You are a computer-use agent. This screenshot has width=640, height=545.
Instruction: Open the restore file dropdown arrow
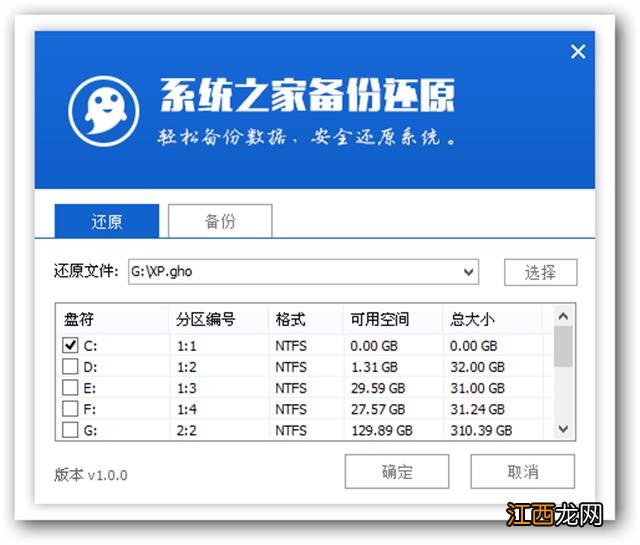pyautogui.click(x=469, y=272)
